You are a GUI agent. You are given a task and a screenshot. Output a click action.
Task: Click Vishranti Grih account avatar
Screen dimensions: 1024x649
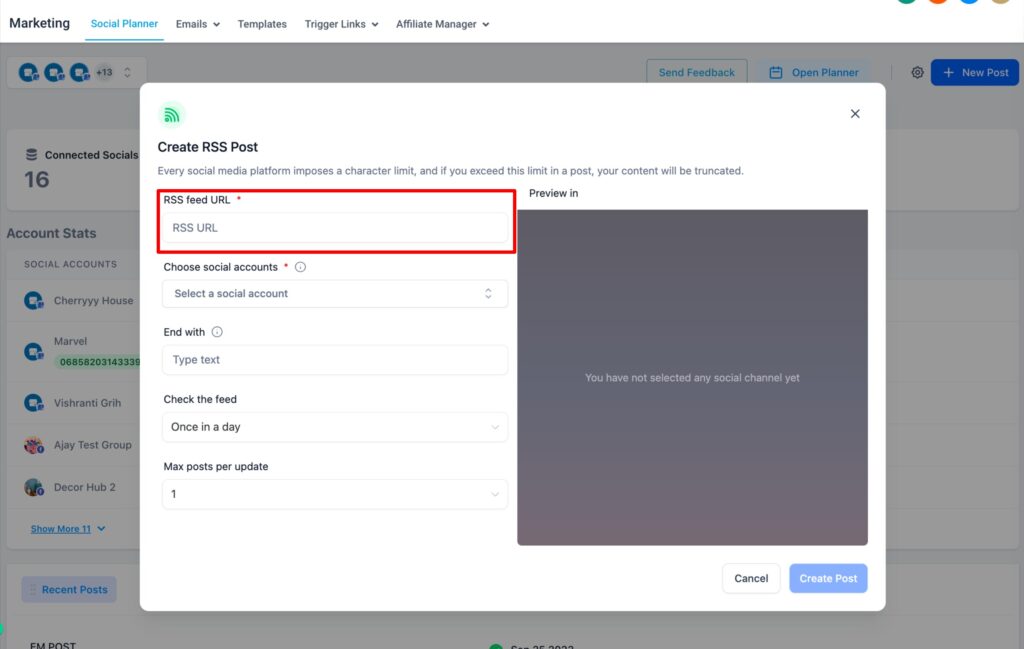coord(33,403)
